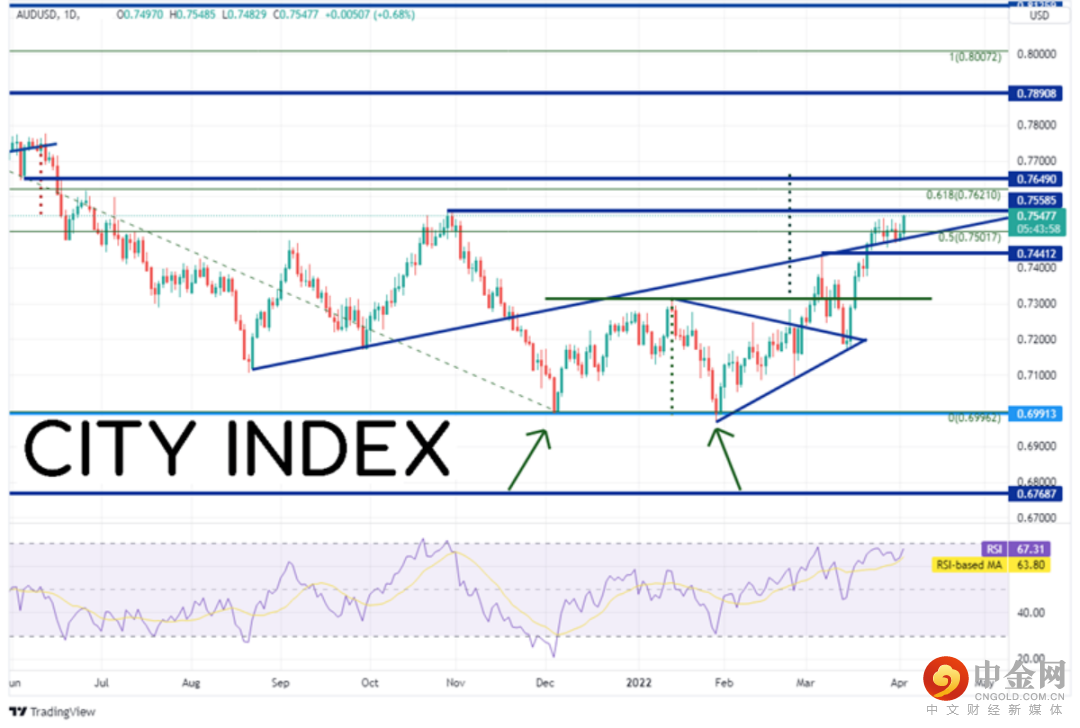Image resolution: width=1080 pixels, height=728 pixels.
Task: Click the 0.75585 price label
Action: point(1036,200)
